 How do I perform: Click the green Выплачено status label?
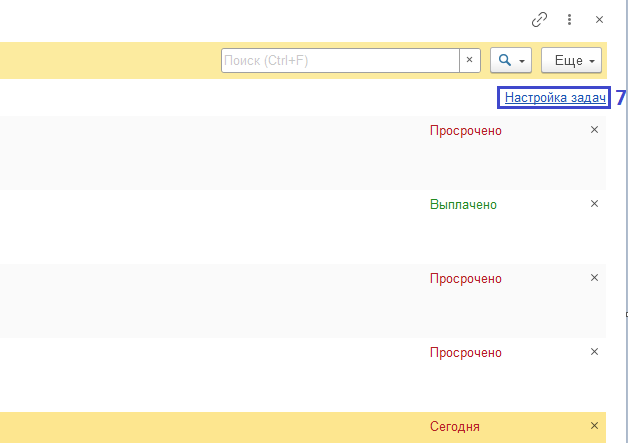coord(463,204)
